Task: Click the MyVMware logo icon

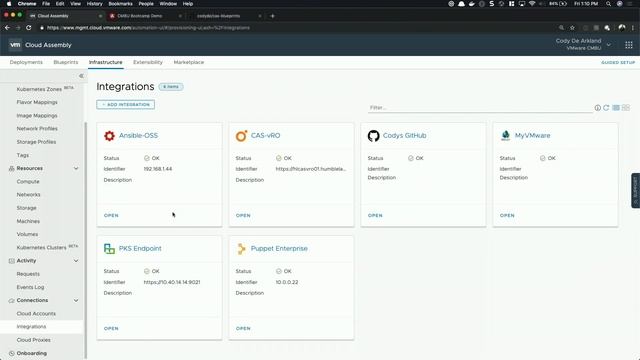Action: pos(505,136)
